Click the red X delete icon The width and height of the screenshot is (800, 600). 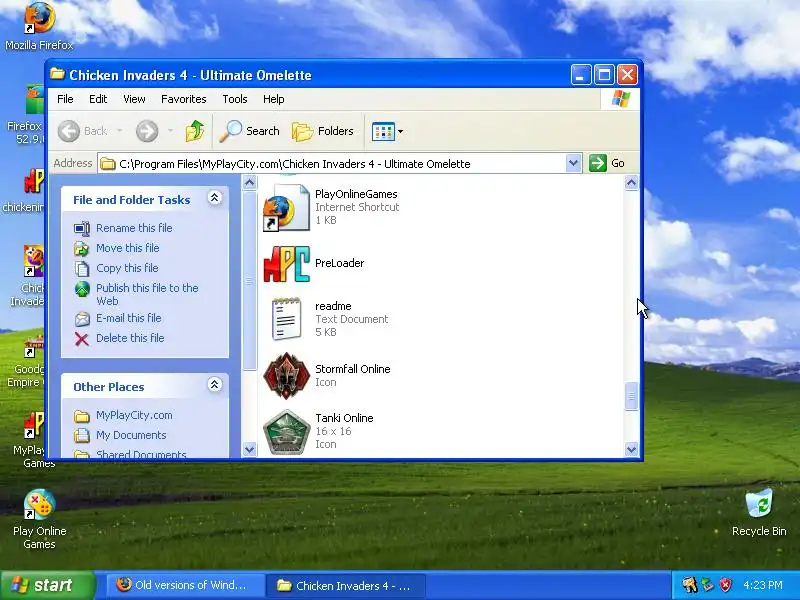[82, 338]
